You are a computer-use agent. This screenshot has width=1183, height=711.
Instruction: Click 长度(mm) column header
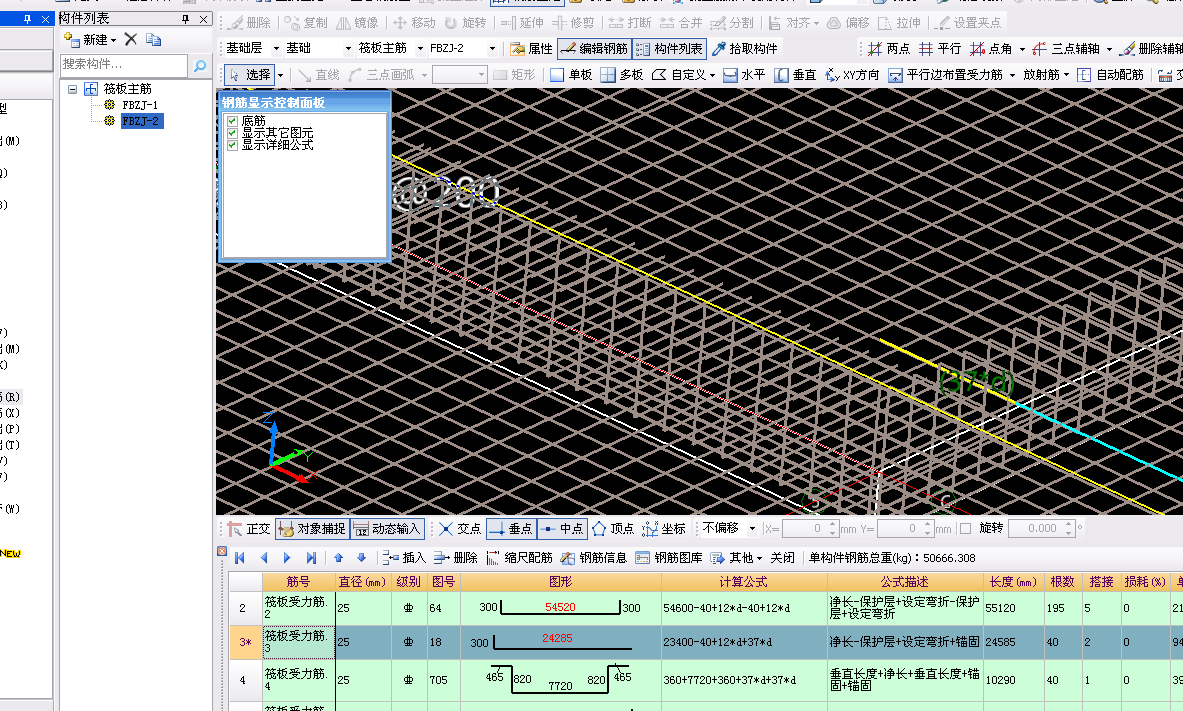point(1013,582)
